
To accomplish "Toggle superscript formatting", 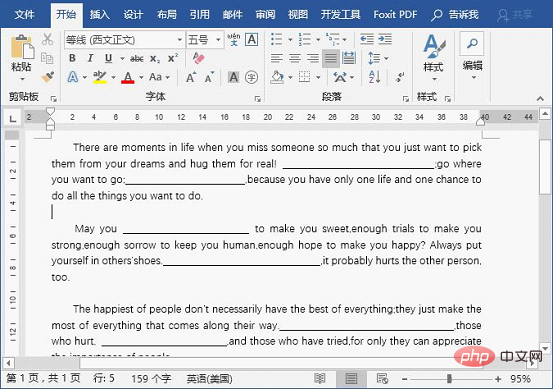I will [x=172, y=58].
